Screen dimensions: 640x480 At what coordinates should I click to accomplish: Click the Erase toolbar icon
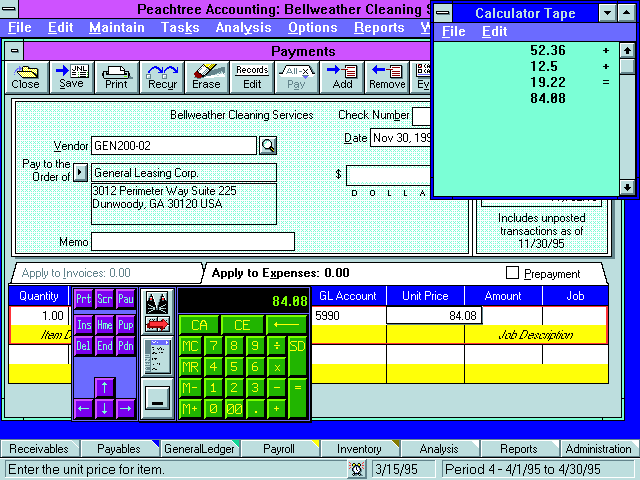pyautogui.click(x=206, y=77)
